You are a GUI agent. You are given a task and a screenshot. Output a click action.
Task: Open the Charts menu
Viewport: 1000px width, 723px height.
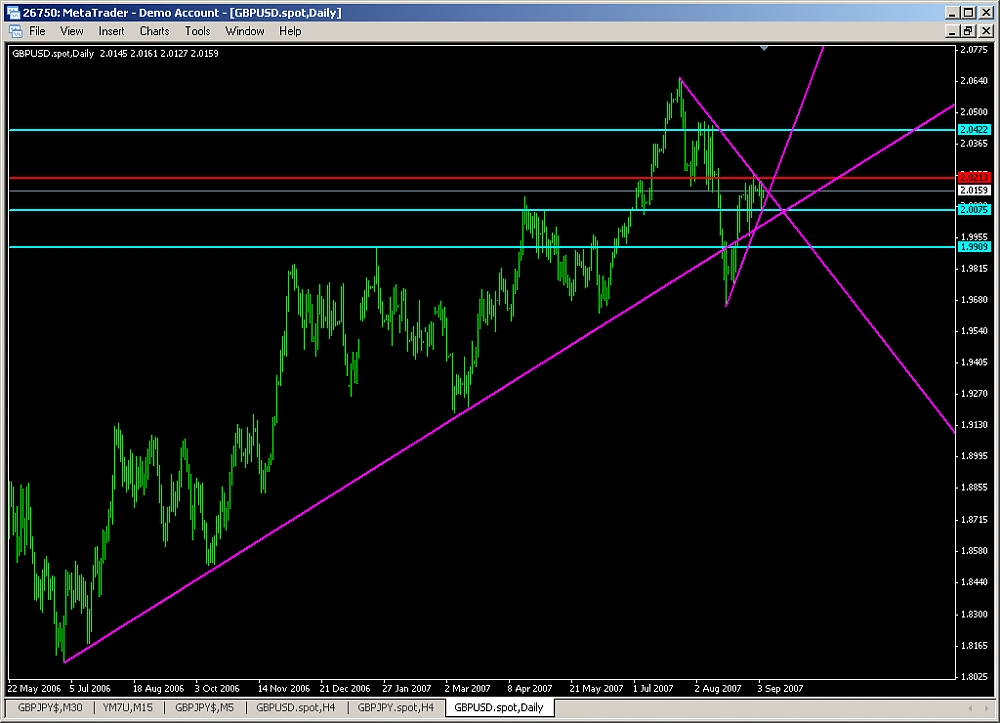click(x=154, y=31)
